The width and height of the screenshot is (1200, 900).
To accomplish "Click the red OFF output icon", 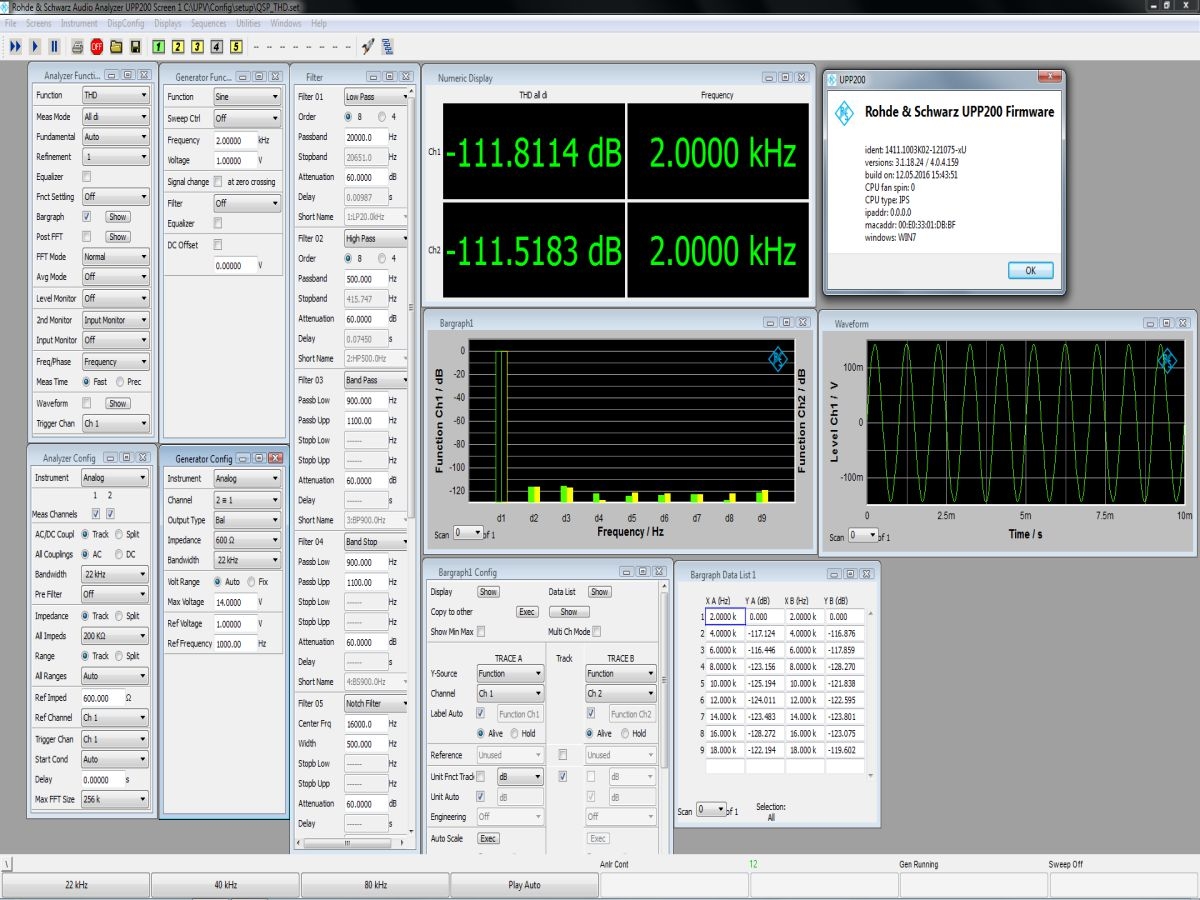I will (97, 46).
